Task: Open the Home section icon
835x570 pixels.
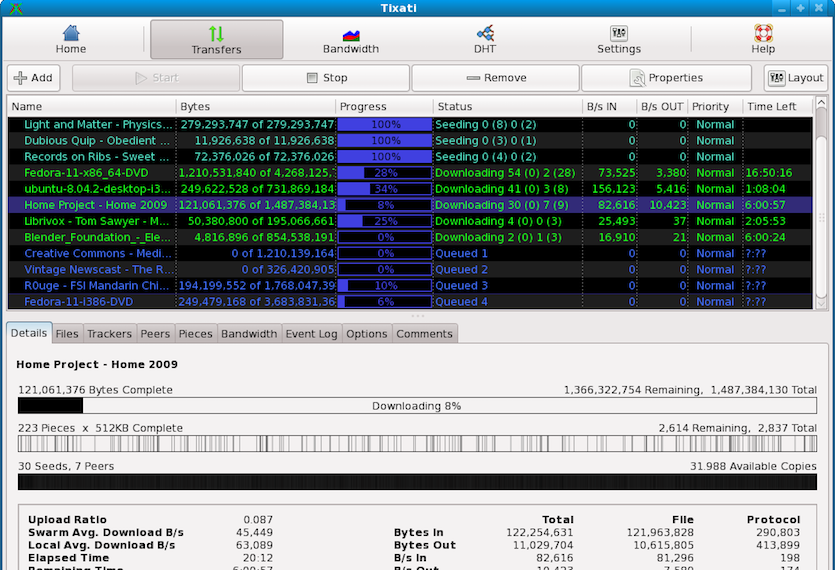Action: pyautogui.click(x=71, y=39)
